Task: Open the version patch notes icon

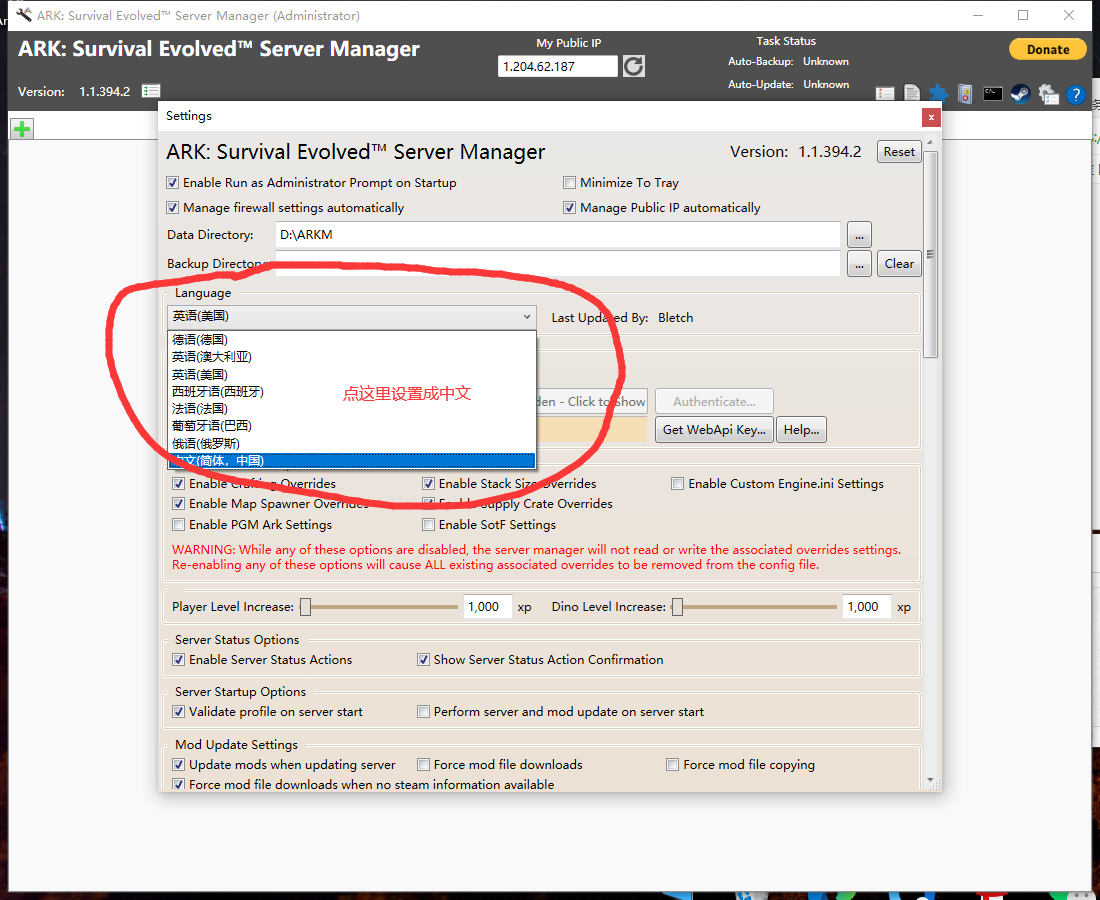Action: pyautogui.click(x=151, y=91)
